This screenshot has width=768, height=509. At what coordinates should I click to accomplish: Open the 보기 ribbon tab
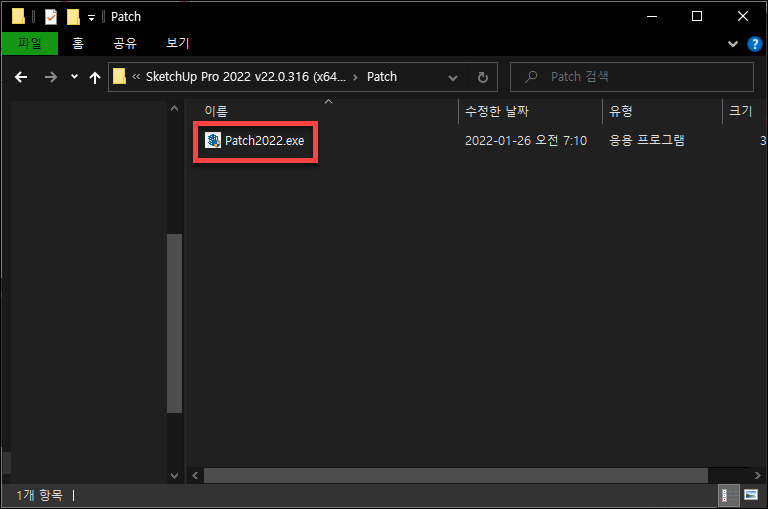click(x=177, y=43)
